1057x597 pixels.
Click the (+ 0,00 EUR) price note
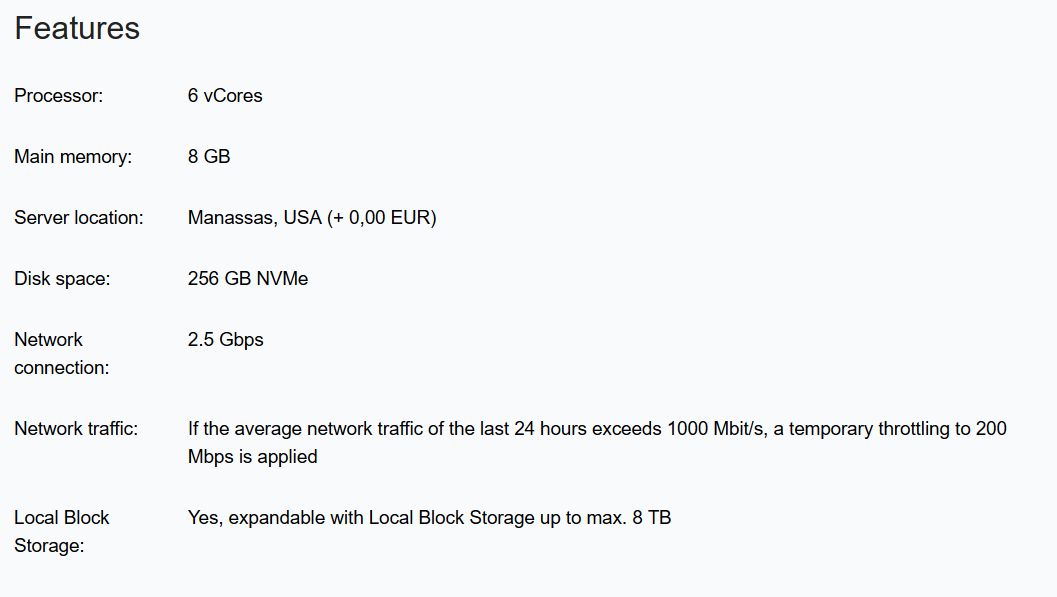(x=382, y=218)
